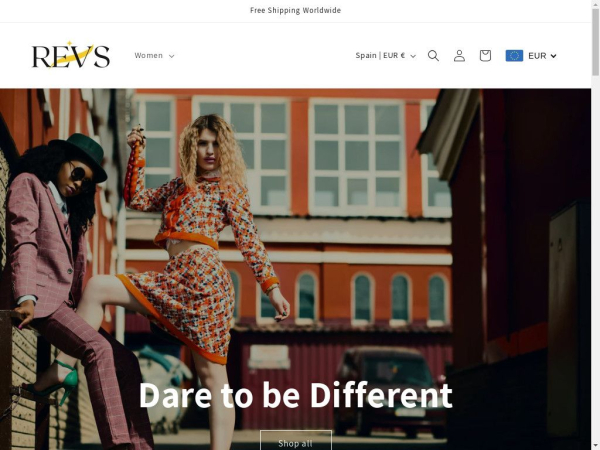600x450 pixels.
Task: Open the shopping cart icon
Action: tap(485, 55)
